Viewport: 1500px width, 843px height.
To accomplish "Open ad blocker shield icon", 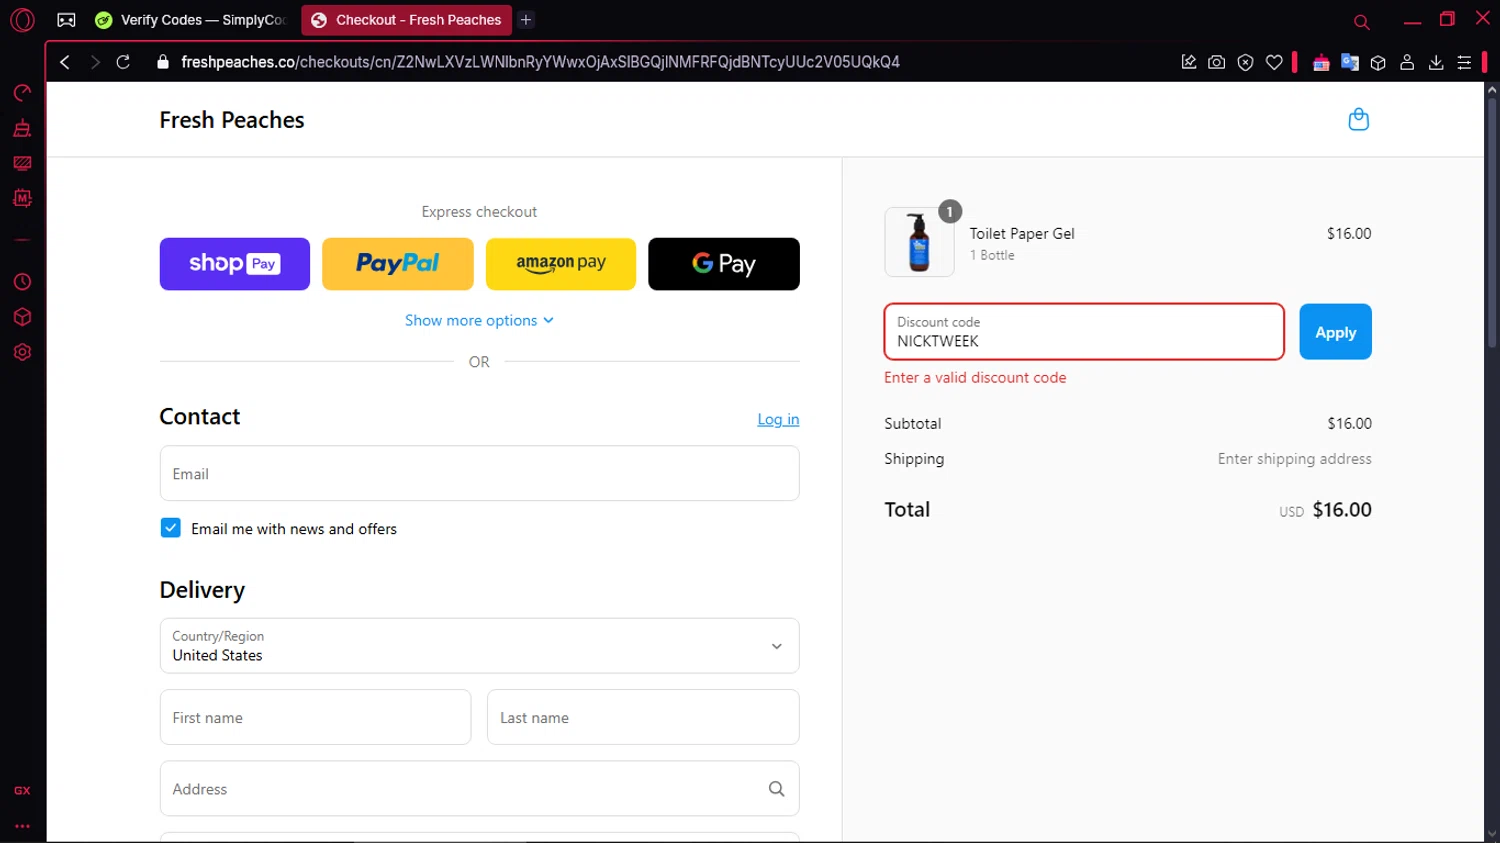I will (1245, 62).
